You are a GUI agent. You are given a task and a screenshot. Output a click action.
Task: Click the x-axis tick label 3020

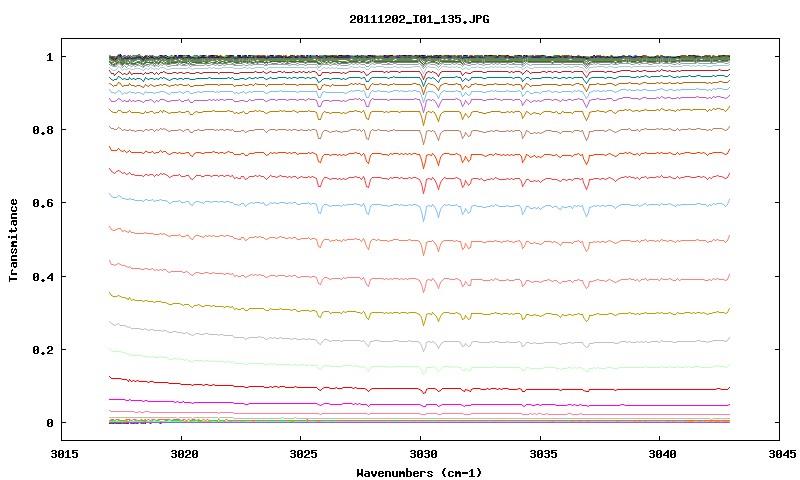click(x=184, y=454)
